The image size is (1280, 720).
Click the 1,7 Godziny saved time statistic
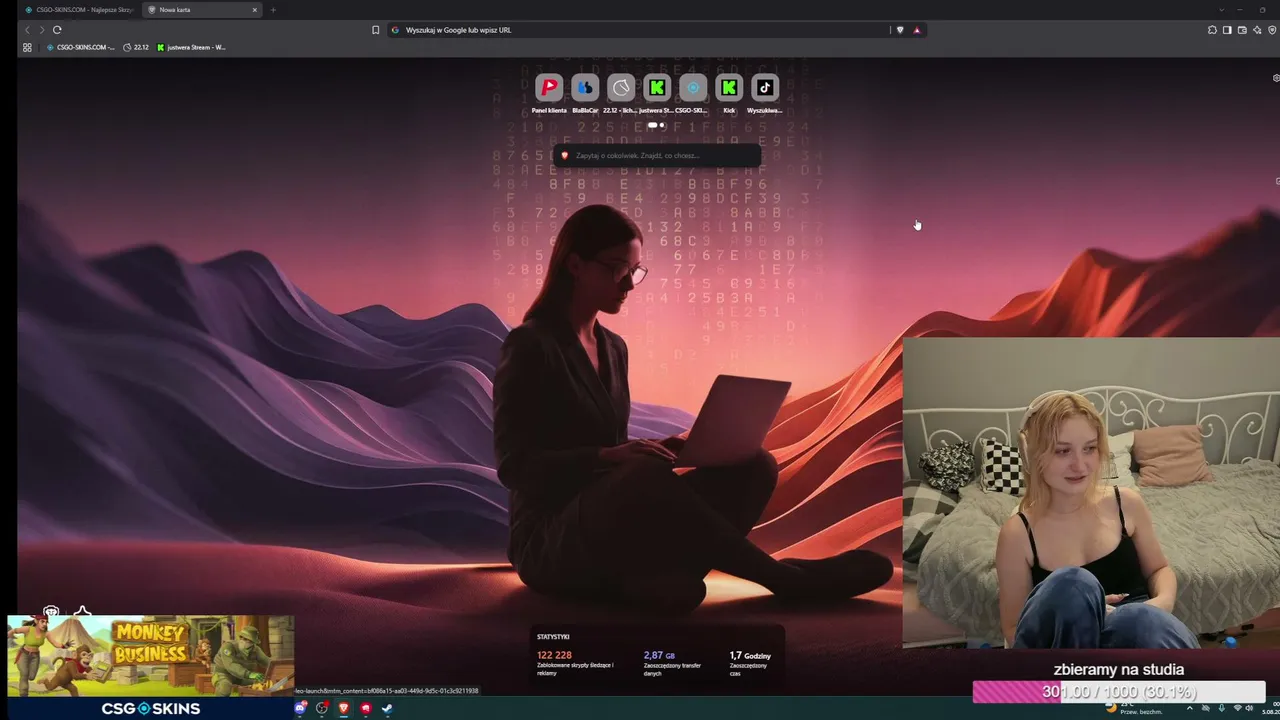tap(750, 661)
